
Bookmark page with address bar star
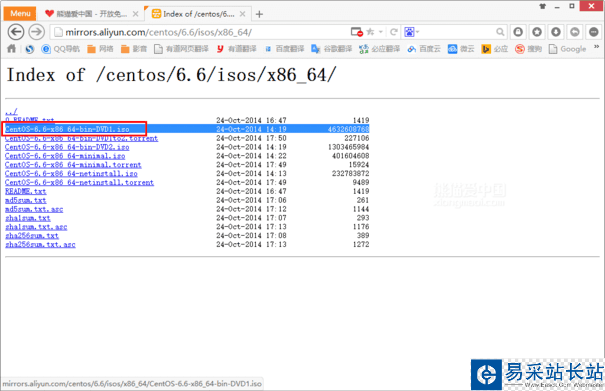tap(370, 32)
